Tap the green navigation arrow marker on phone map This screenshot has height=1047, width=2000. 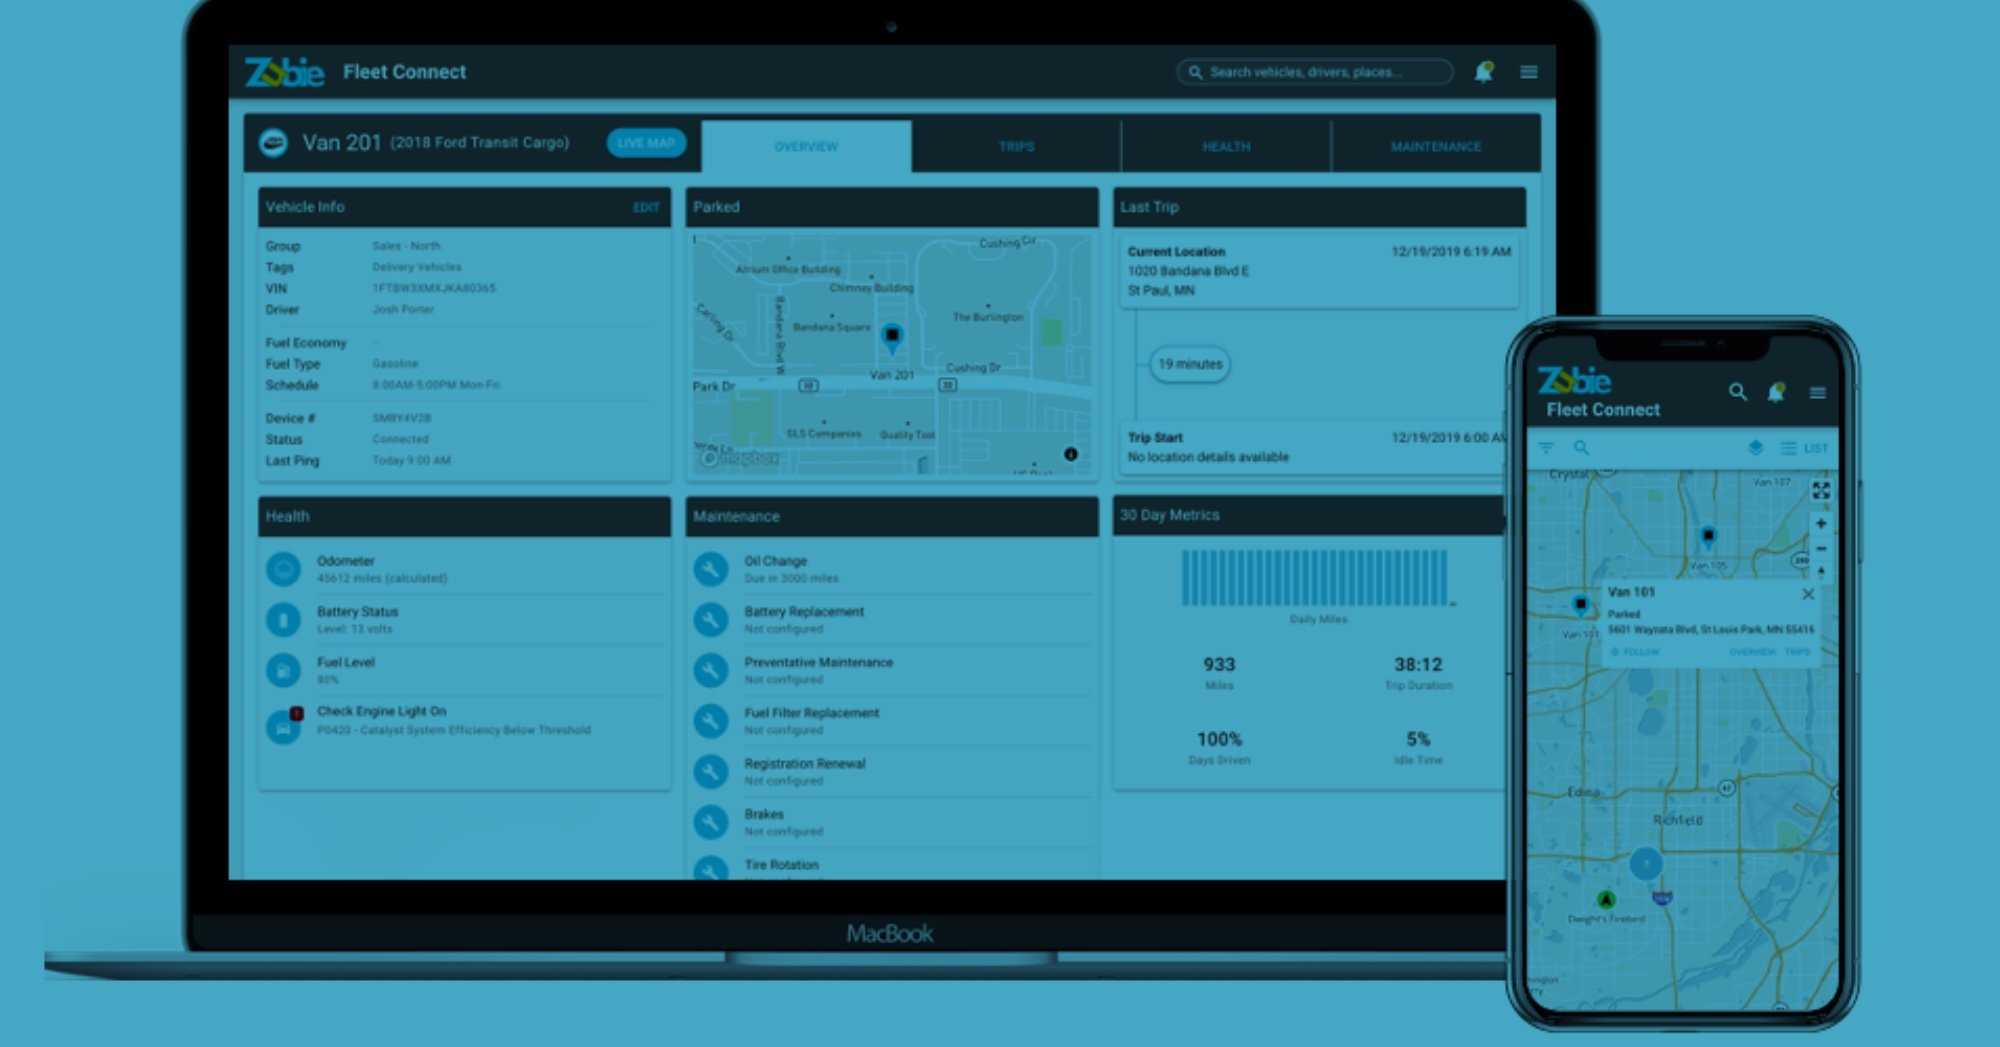1606,899
